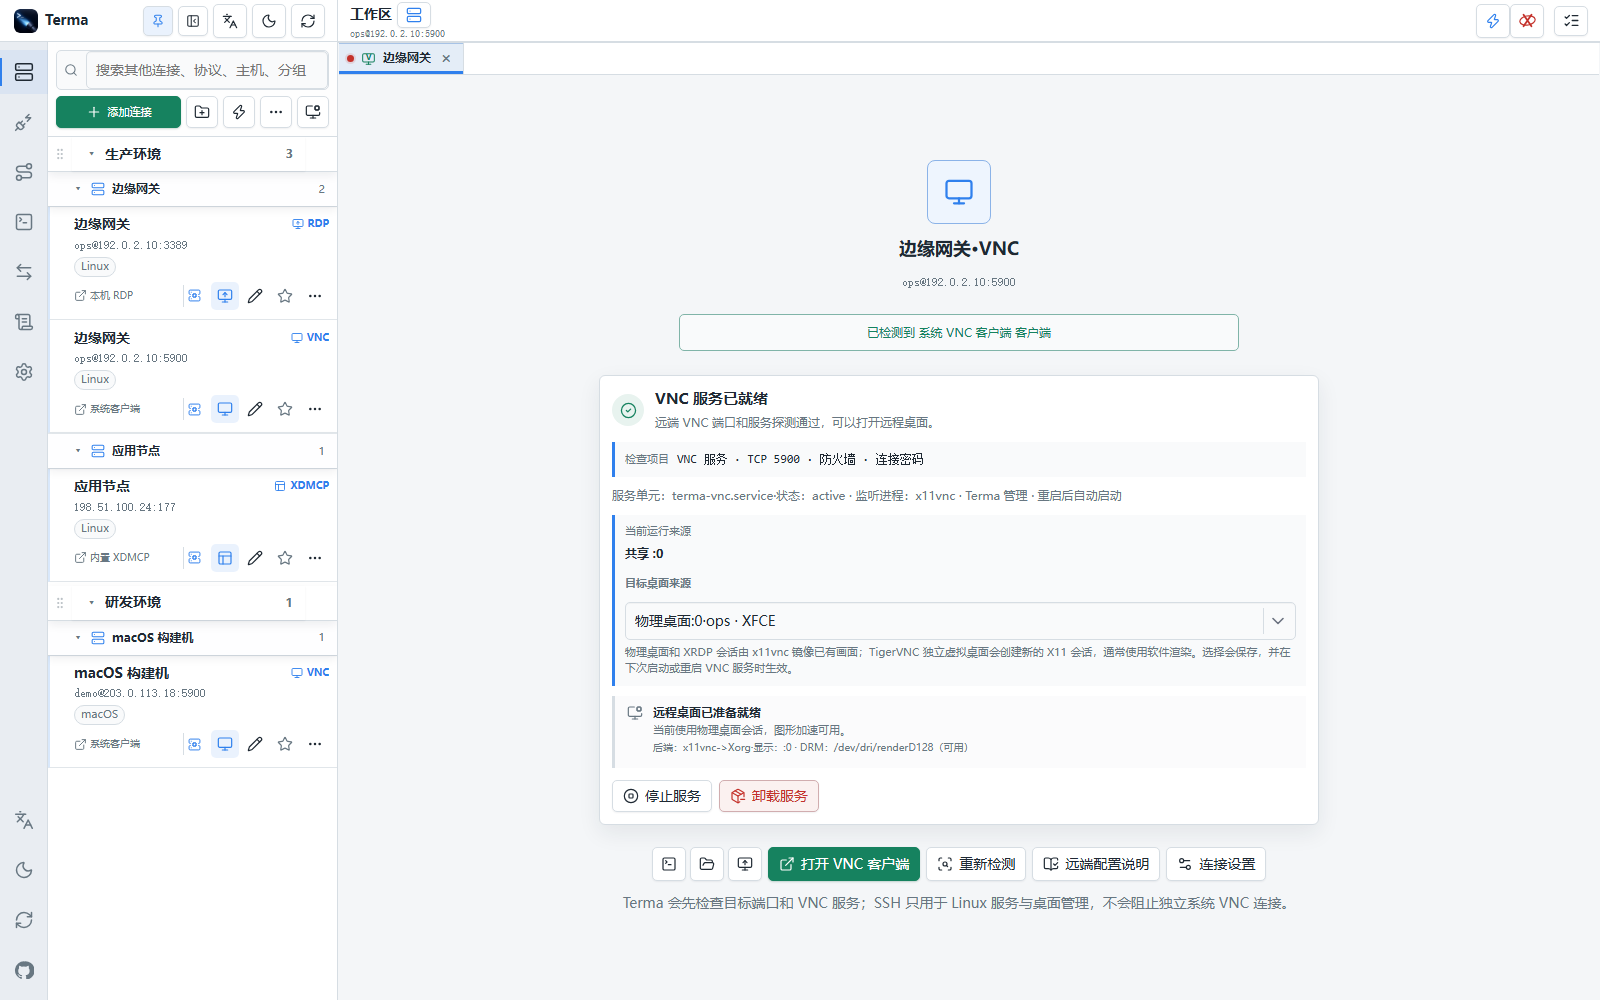Click the refresh icon in the header toolbar
This screenshot has height=1000, width=1600.
tap(308, 21)
